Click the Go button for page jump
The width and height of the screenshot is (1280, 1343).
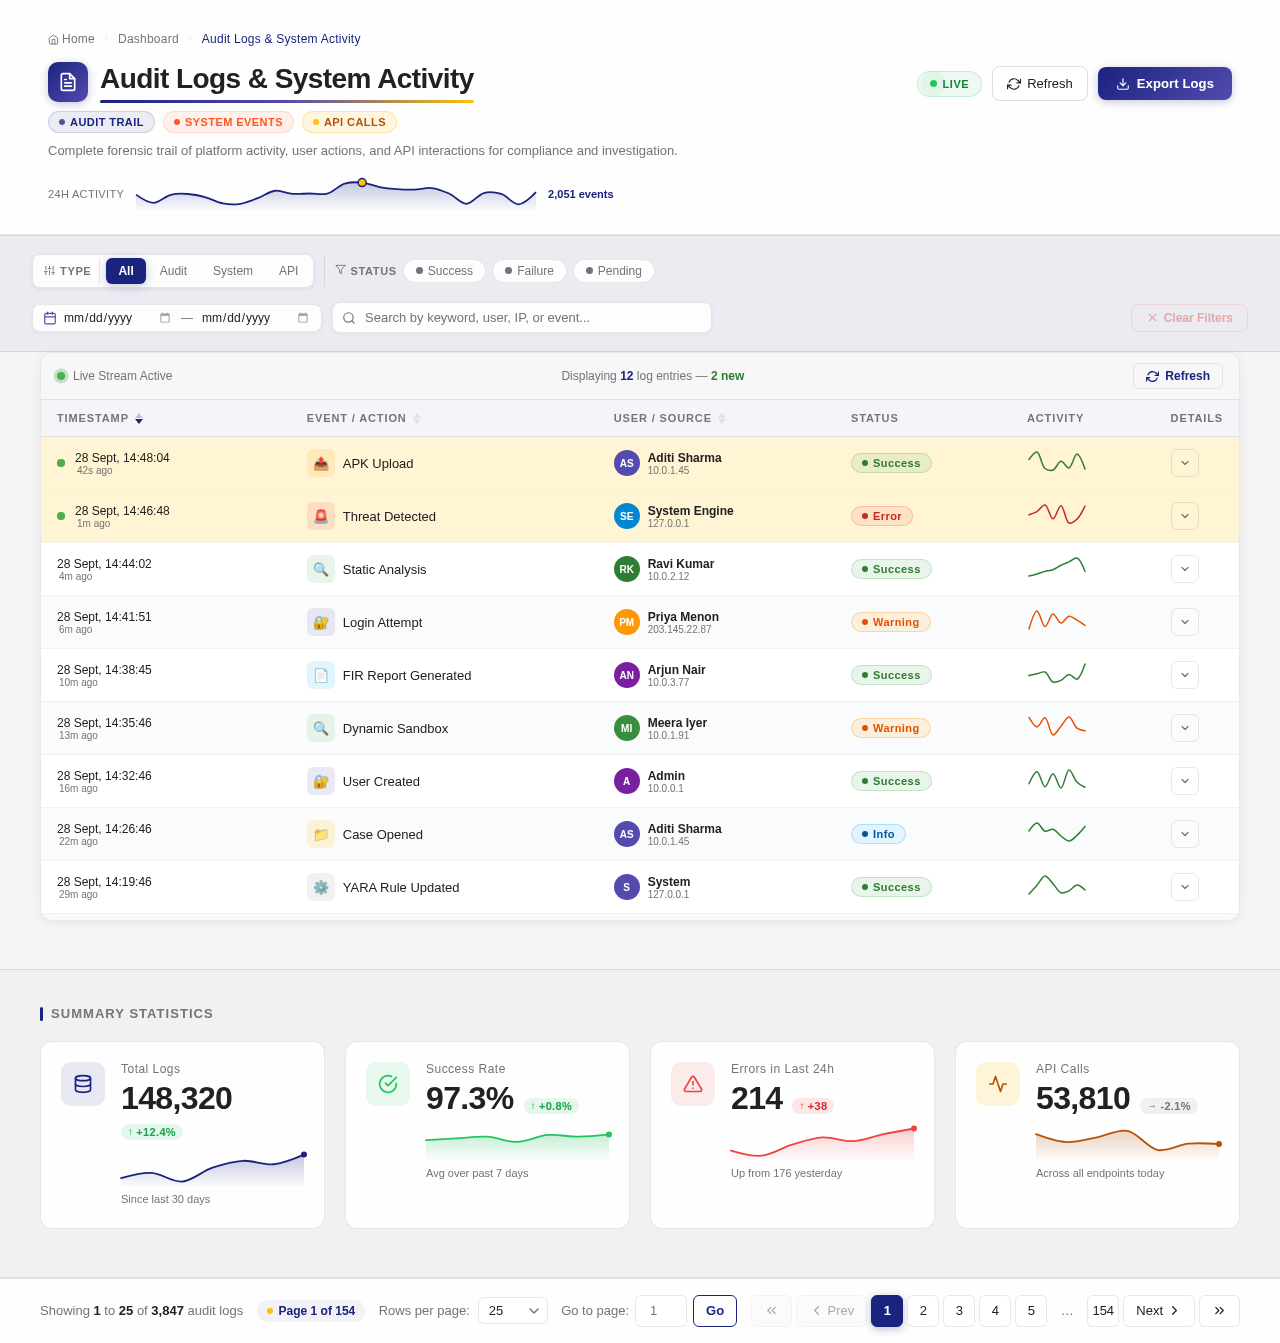[x=715, y=1311]
